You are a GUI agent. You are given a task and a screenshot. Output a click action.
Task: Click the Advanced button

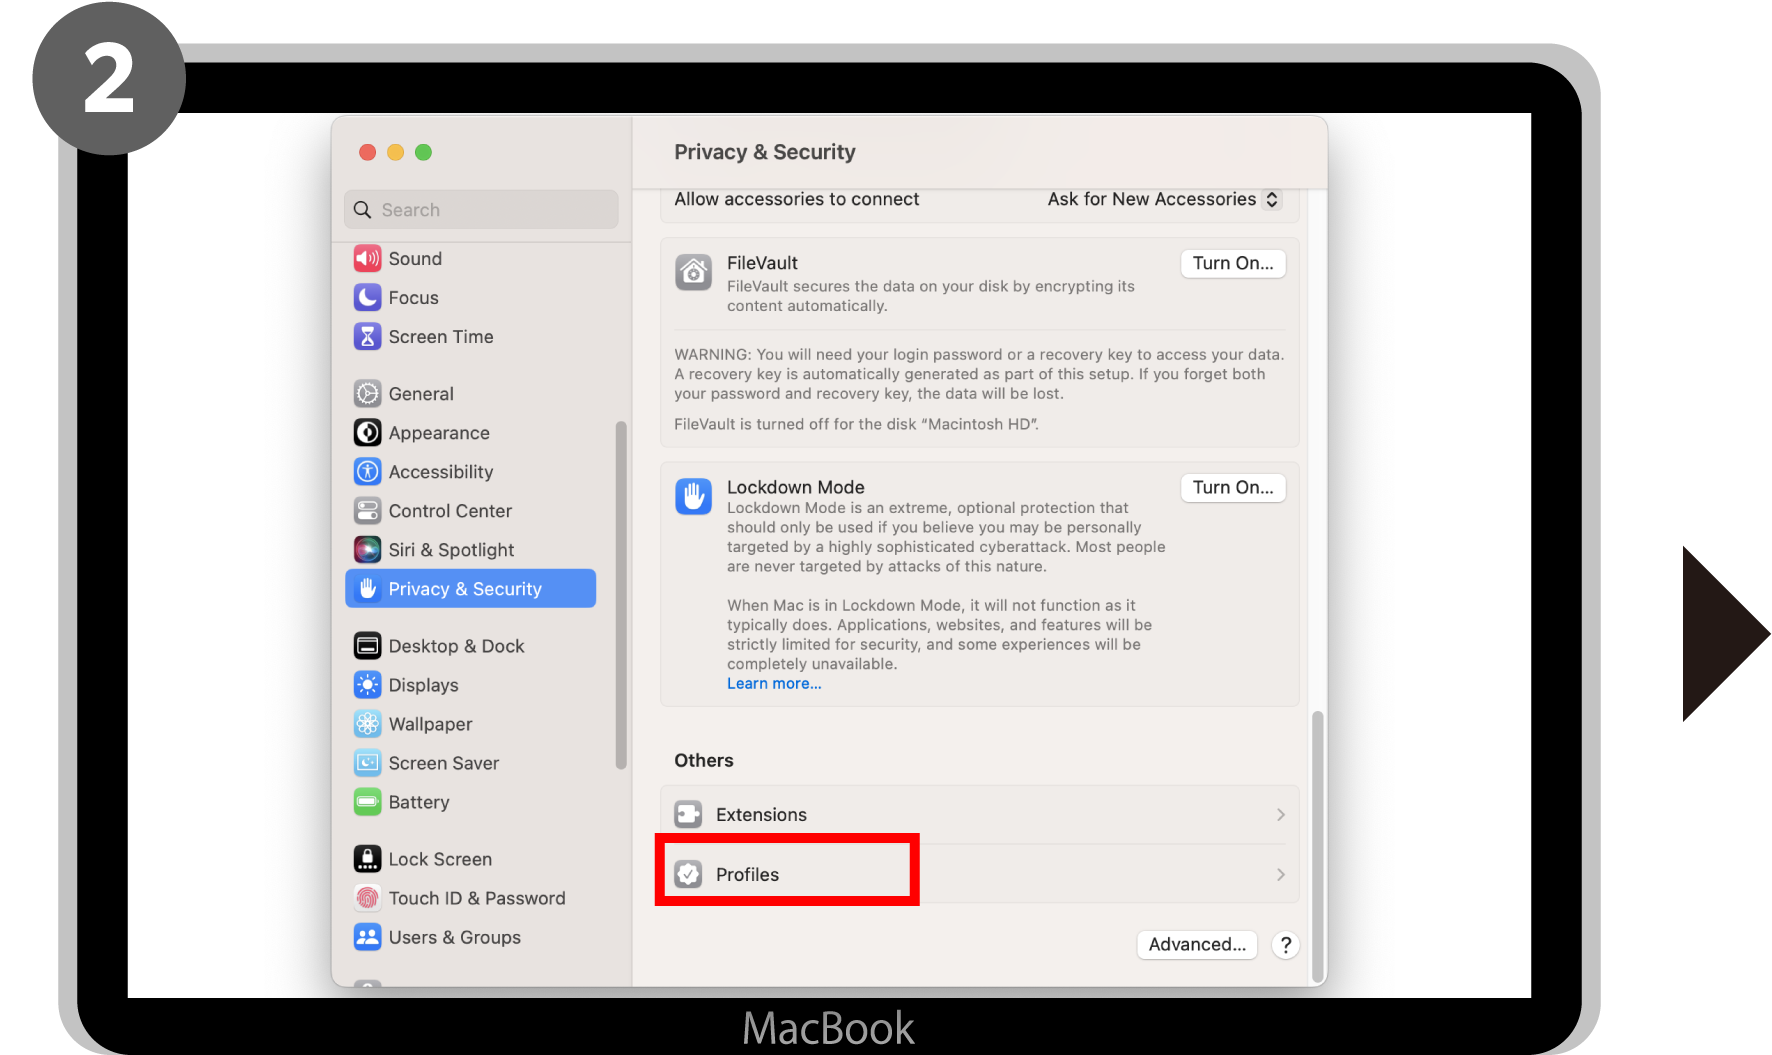pos(1196,944)
